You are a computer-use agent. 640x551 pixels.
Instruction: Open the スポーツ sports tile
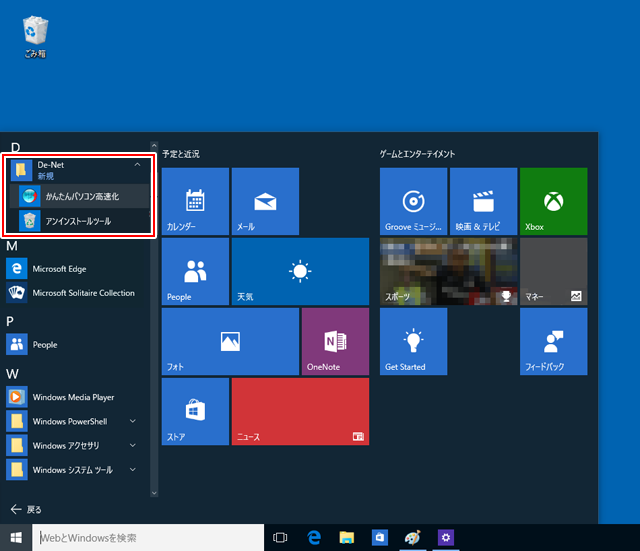[x=449, y=271]
